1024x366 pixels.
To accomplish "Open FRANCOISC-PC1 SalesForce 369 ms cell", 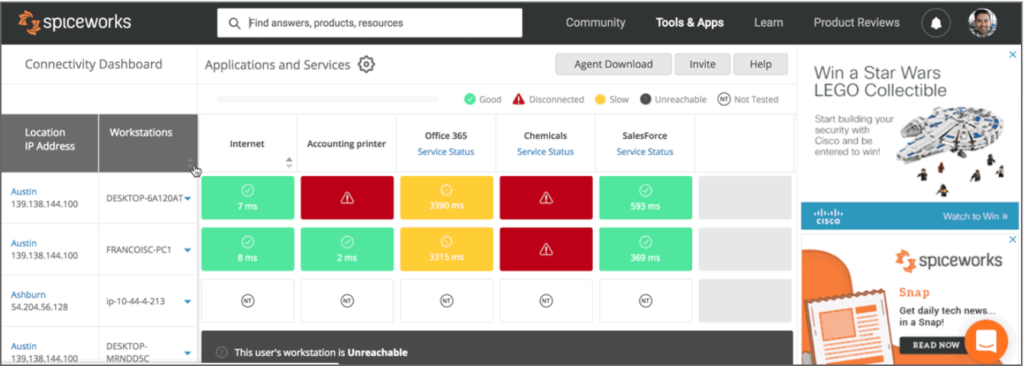I will (645, 249).
